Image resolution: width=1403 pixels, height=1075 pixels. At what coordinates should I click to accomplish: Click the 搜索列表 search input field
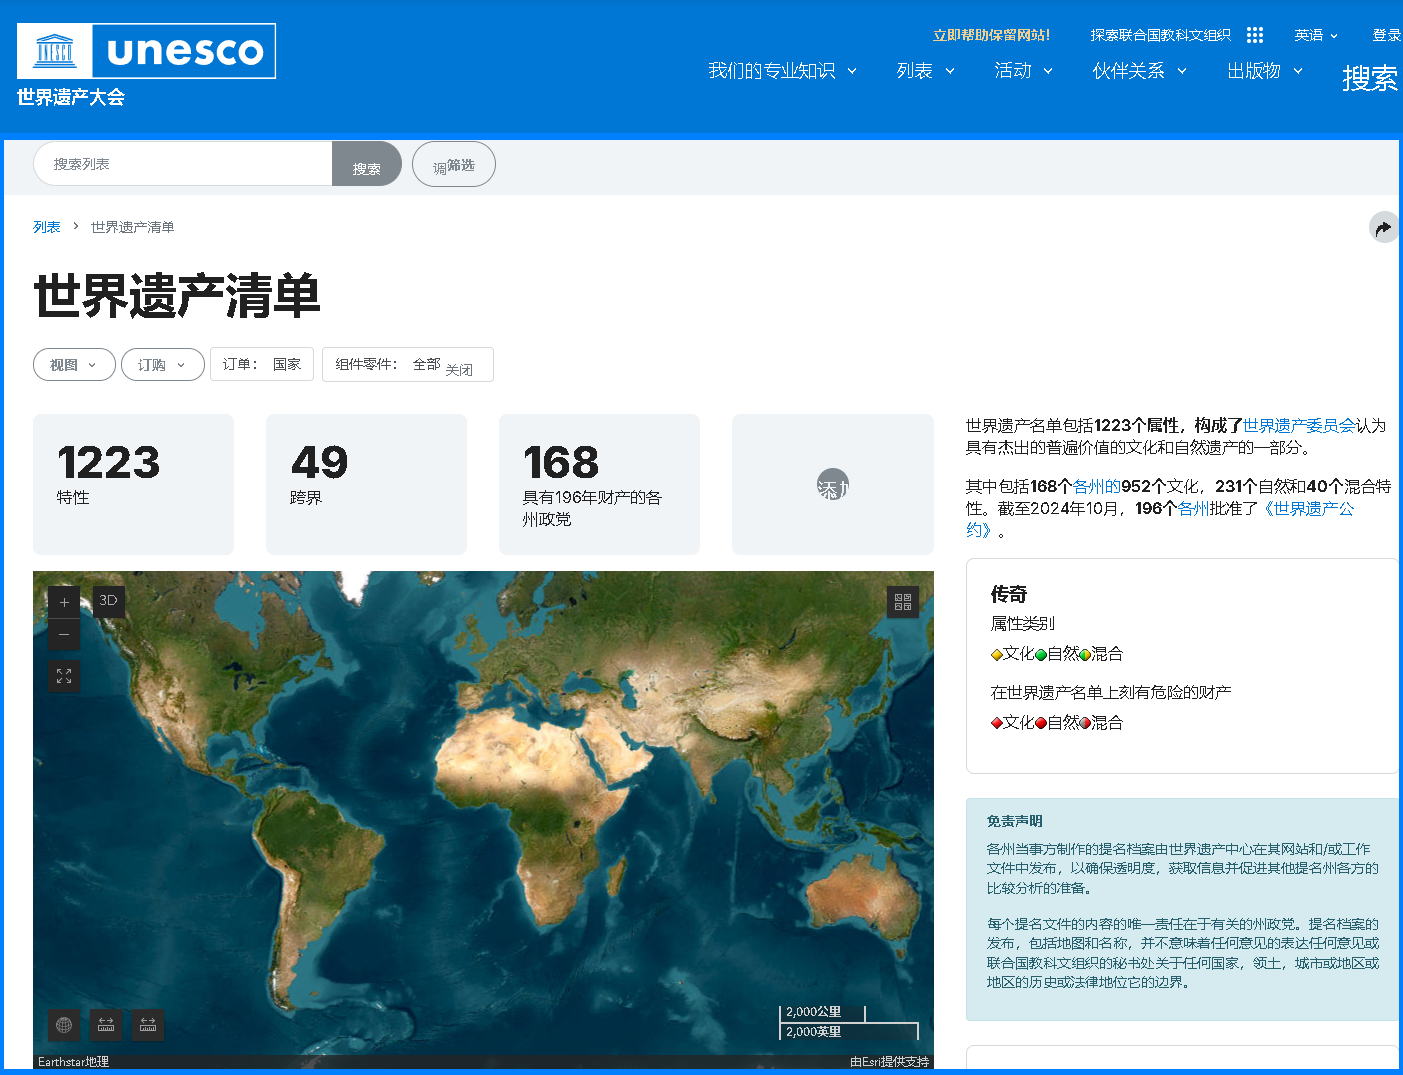[183, 164]
